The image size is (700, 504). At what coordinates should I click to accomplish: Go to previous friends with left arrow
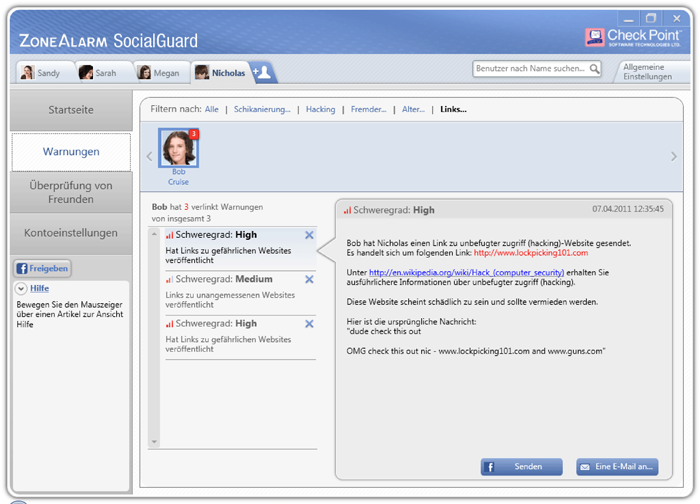(x=150, y=156)
